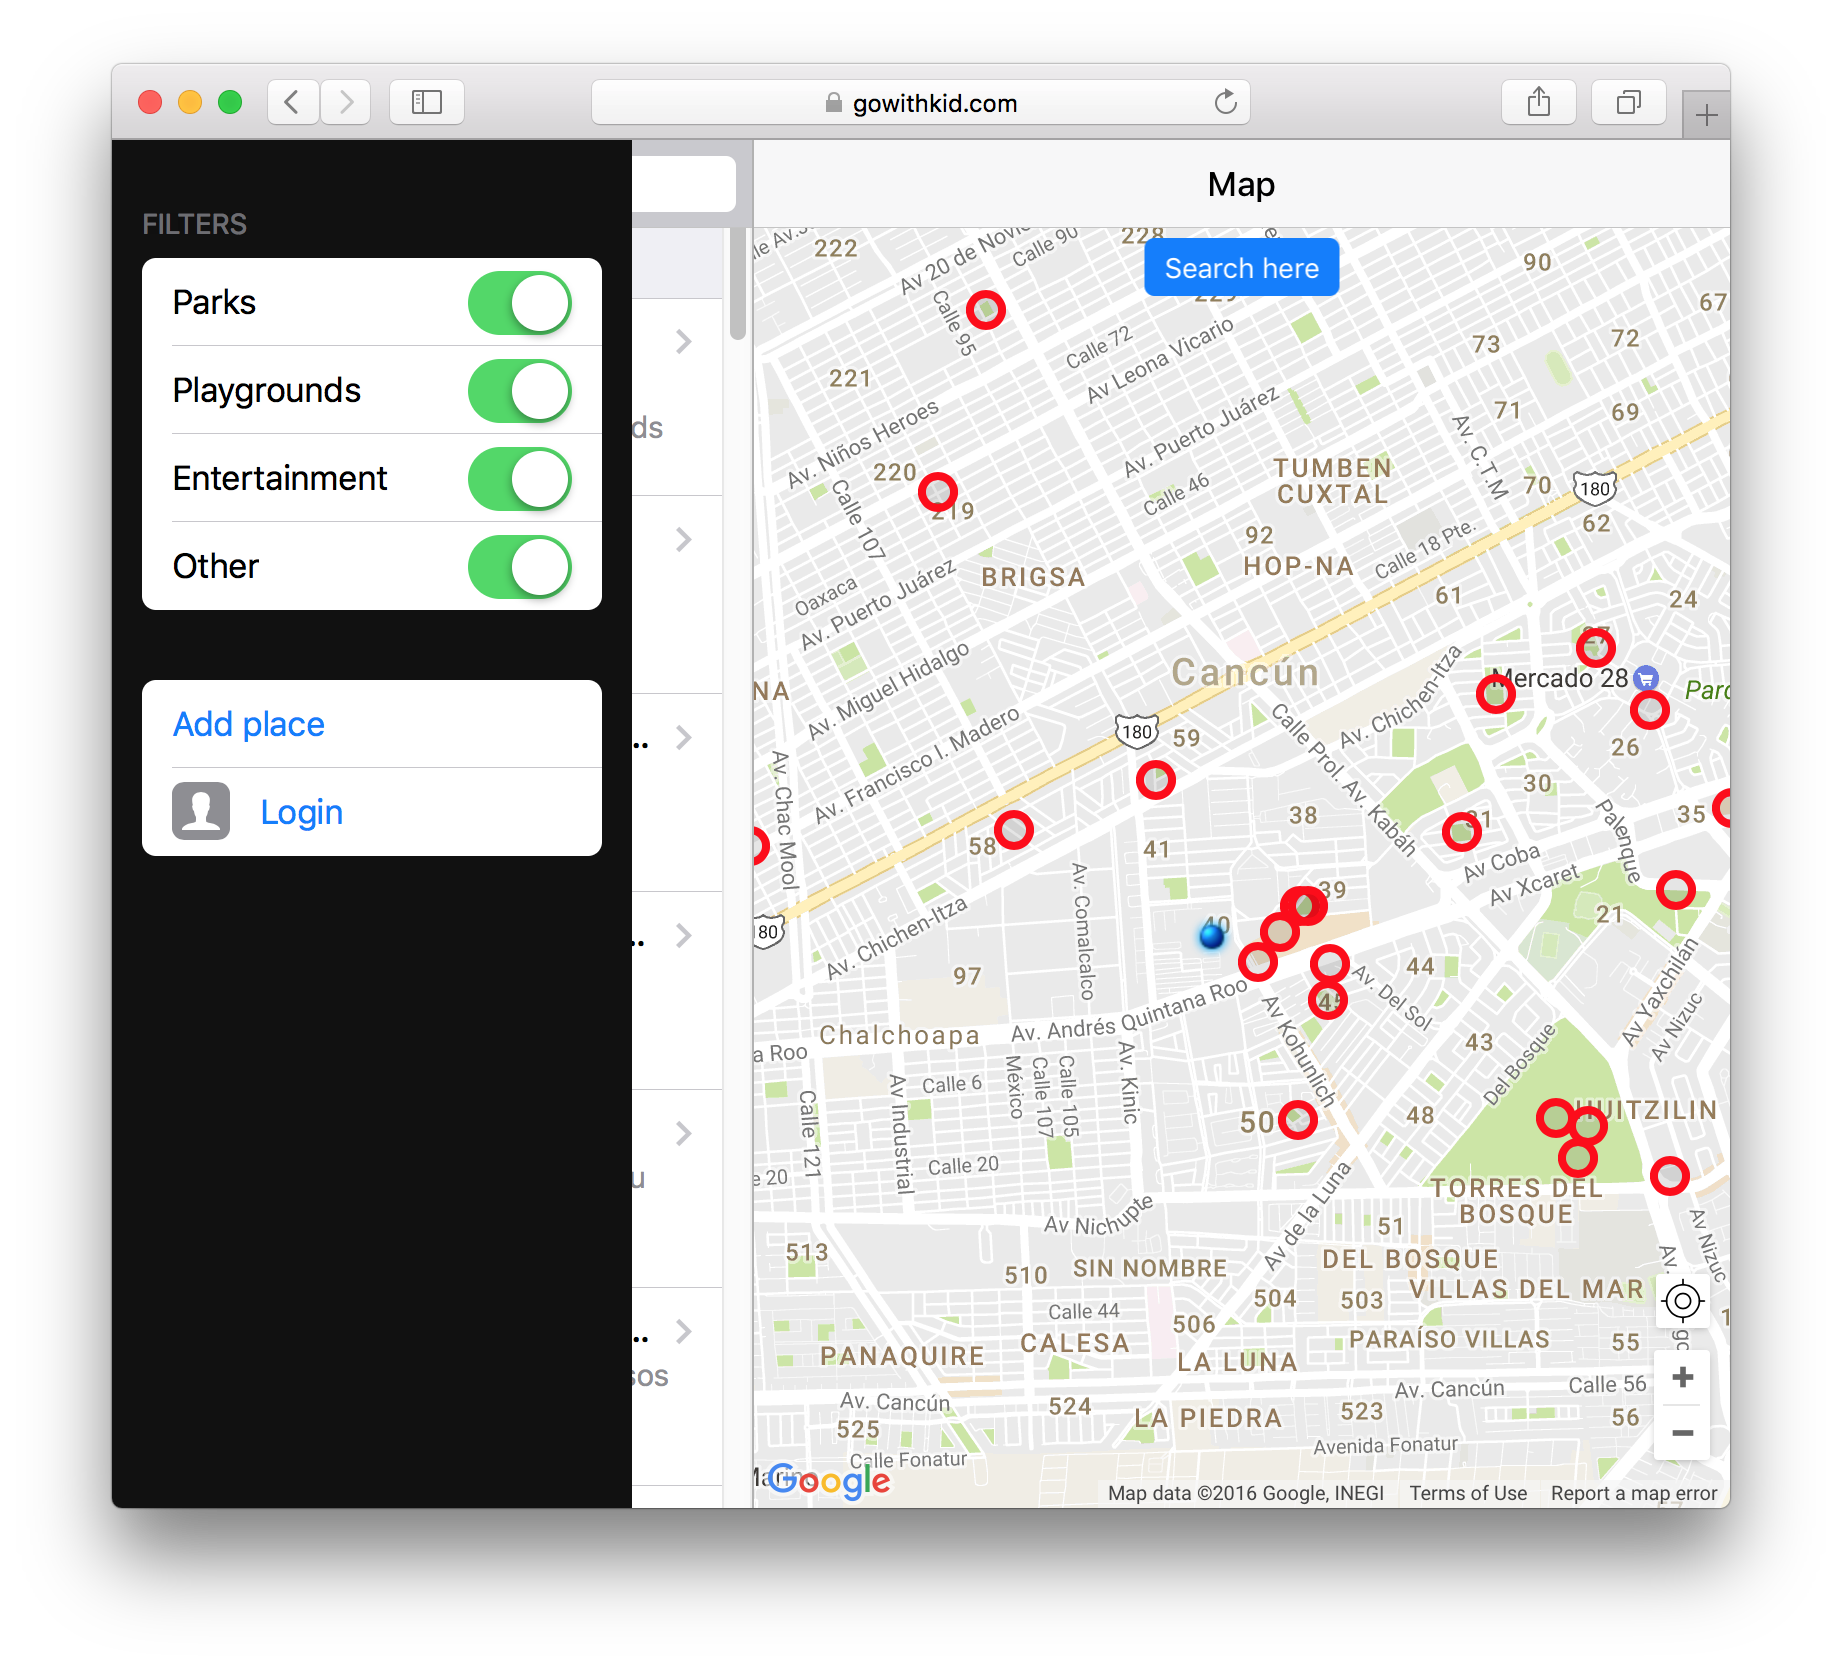Viewport: 1842px width, 1668px height.
Task: Click the gowithkid.com address bar
Action: pyautogui.click(x=921, y=102)
